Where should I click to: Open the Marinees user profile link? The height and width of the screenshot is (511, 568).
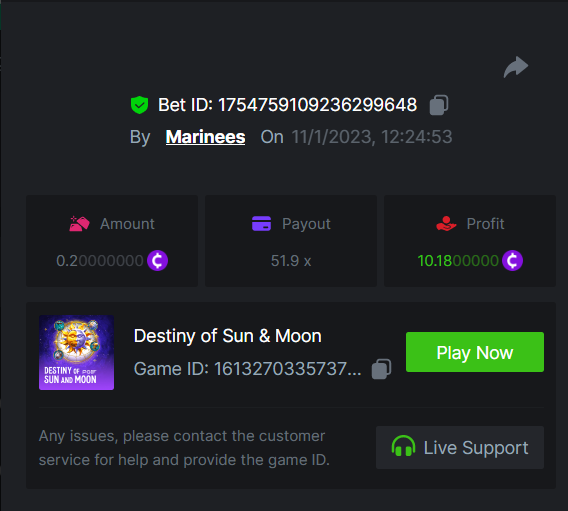pos(205,137)
